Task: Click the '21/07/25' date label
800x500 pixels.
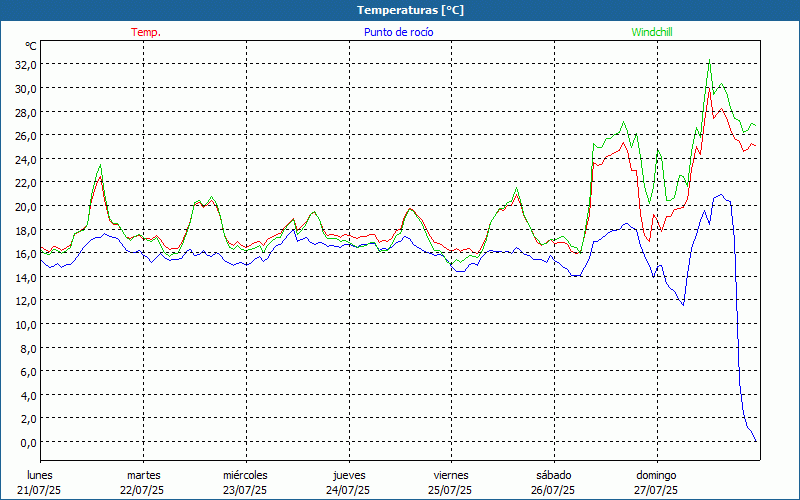Action: coord(39,490)
